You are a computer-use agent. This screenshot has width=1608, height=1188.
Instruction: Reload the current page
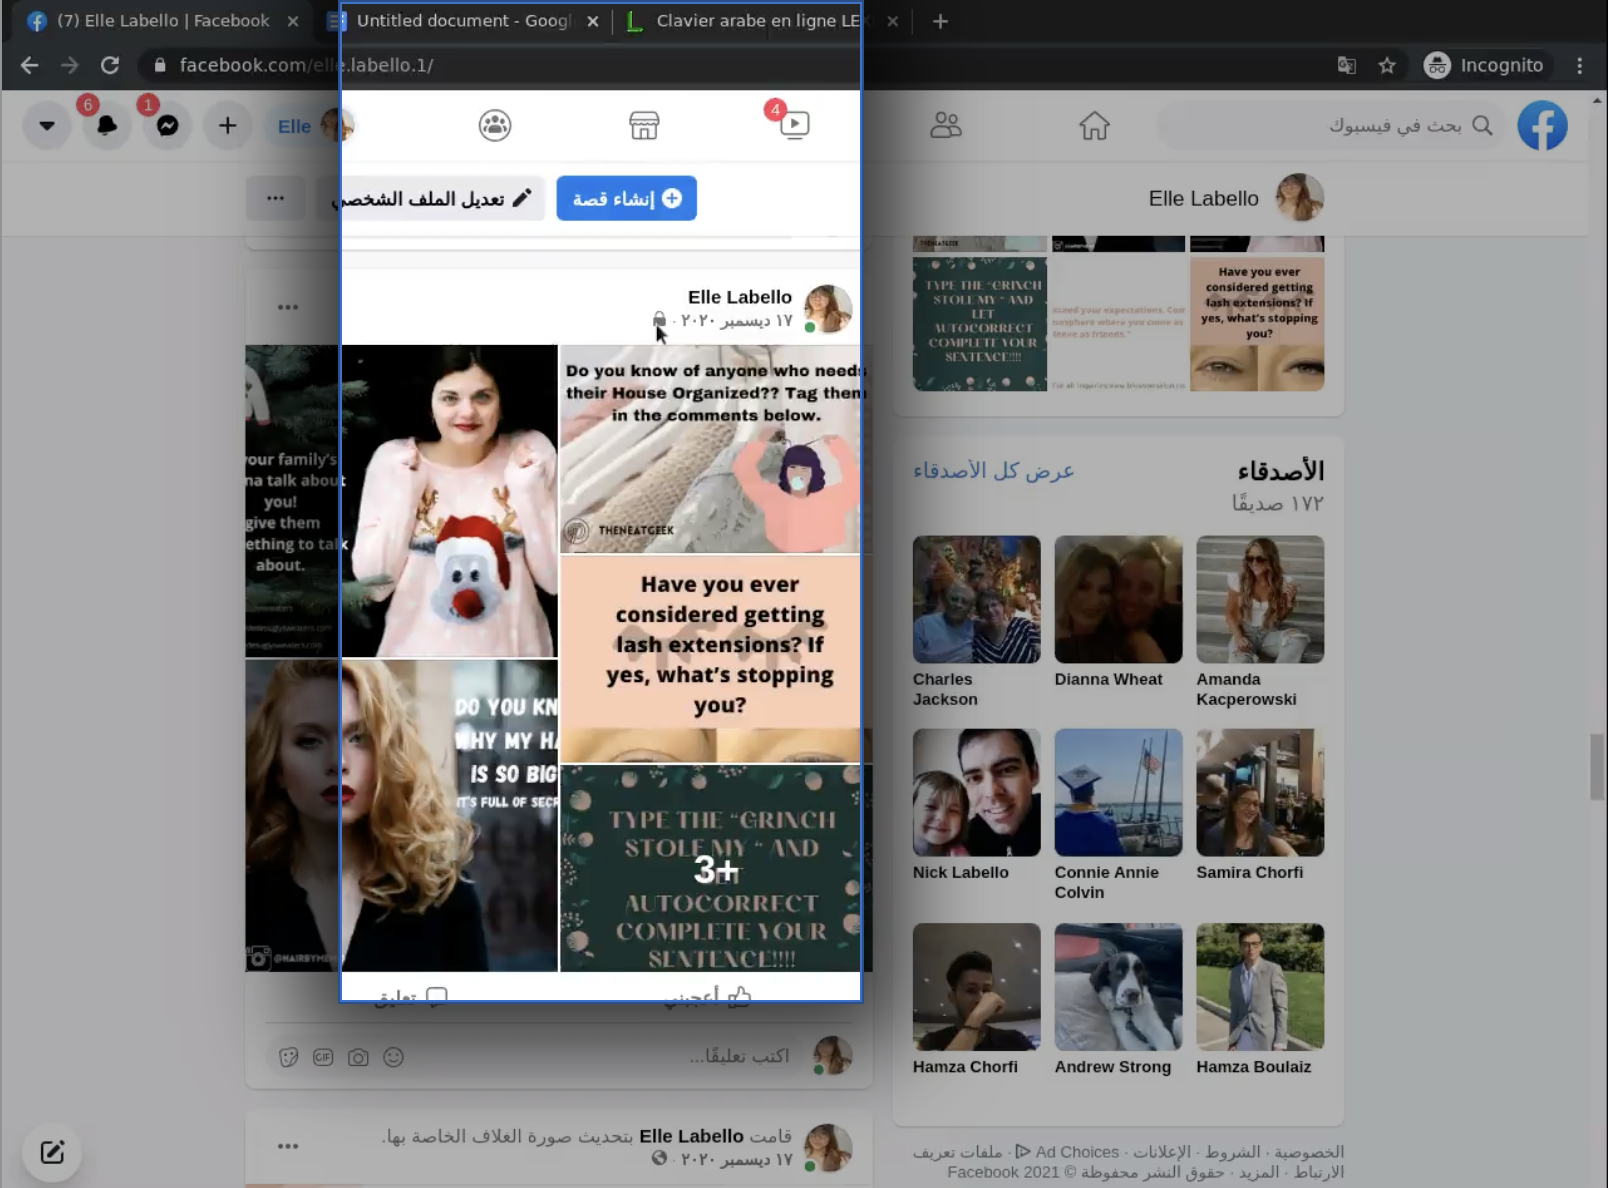(110, 65)
